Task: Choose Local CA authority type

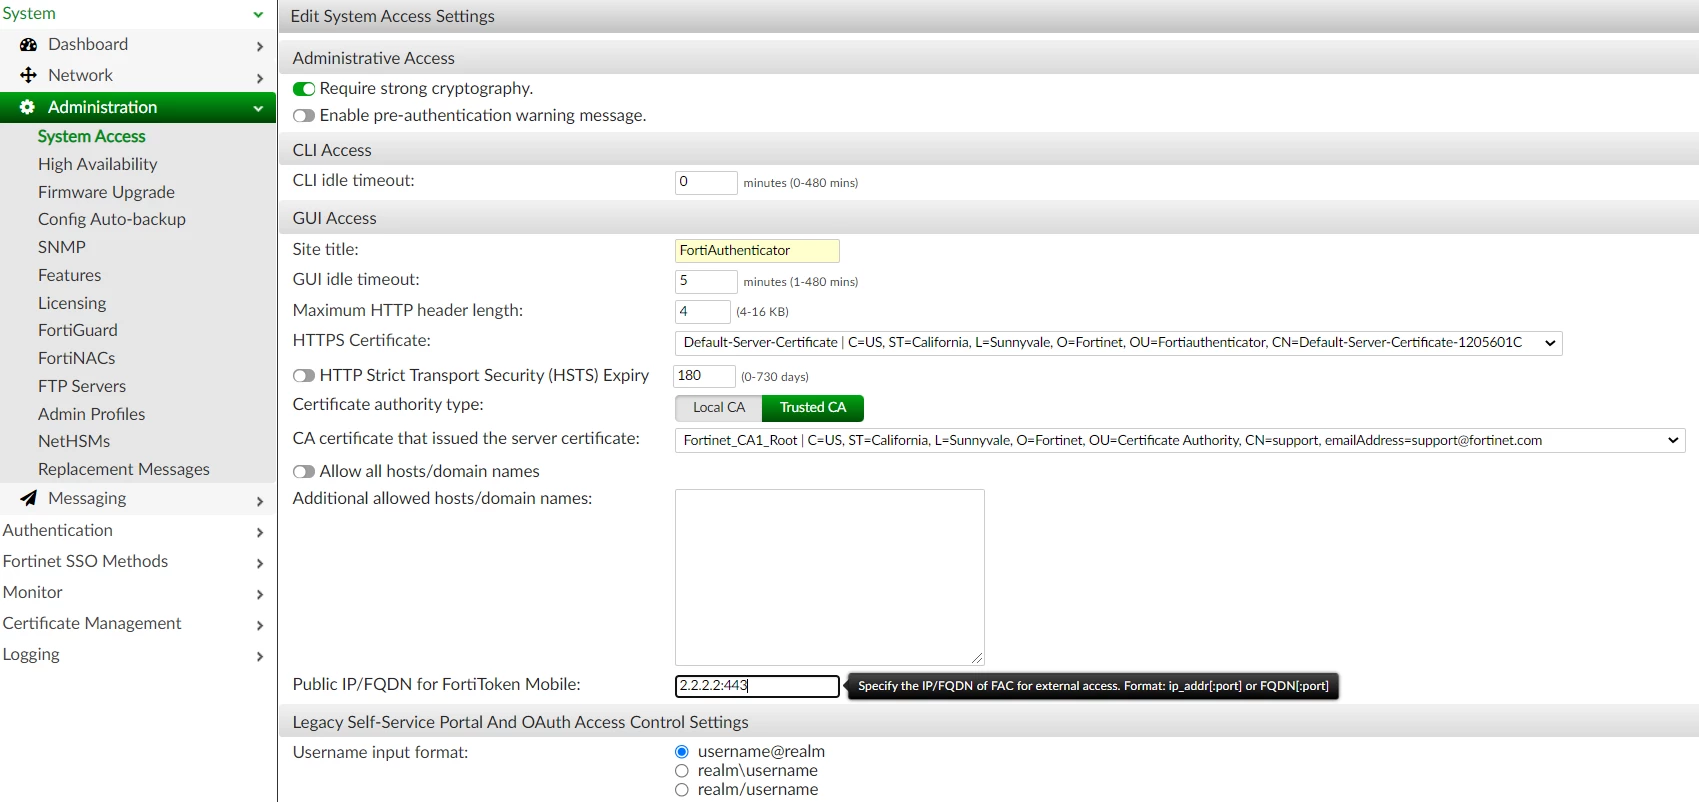Action: 719,408
